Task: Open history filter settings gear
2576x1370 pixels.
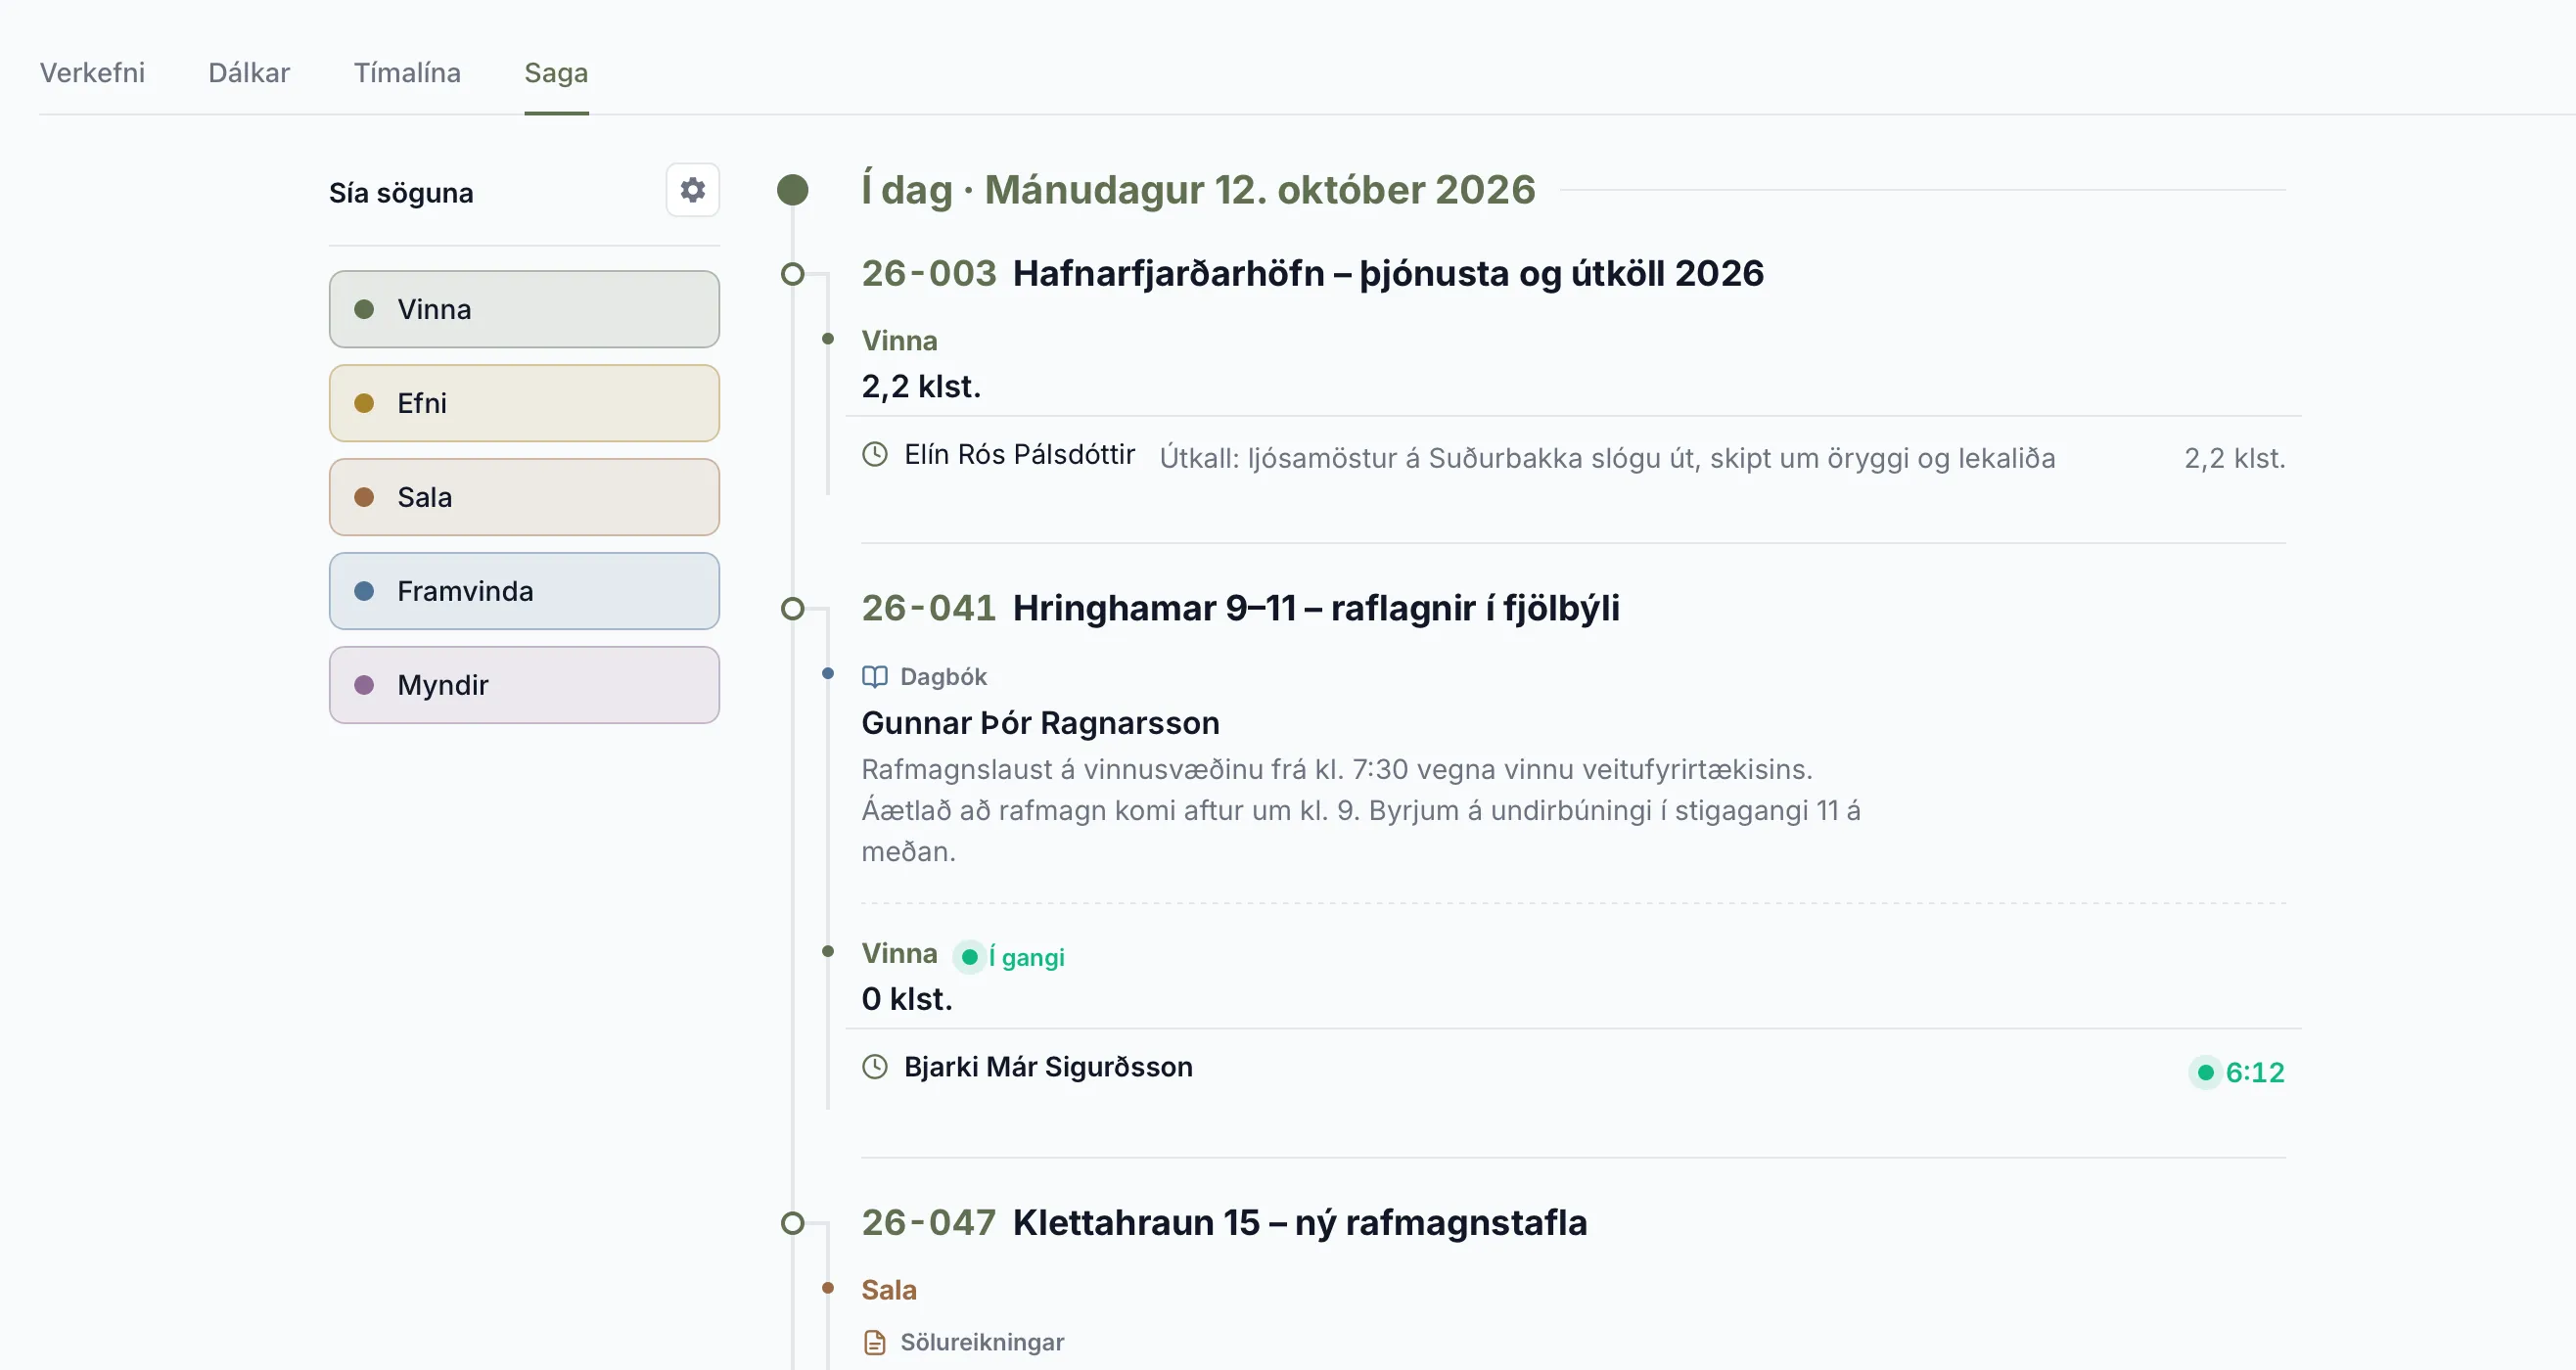Action: coord(692,190)
